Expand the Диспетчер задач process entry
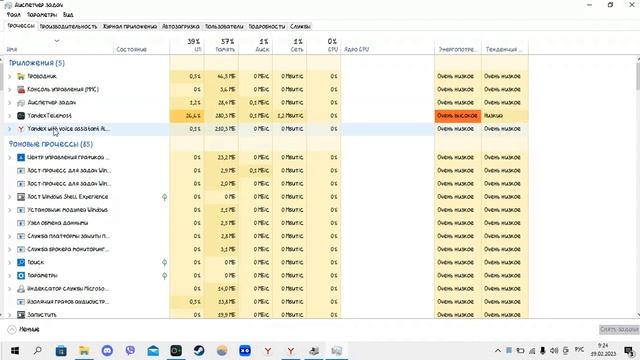 click(x=10, y=102)
